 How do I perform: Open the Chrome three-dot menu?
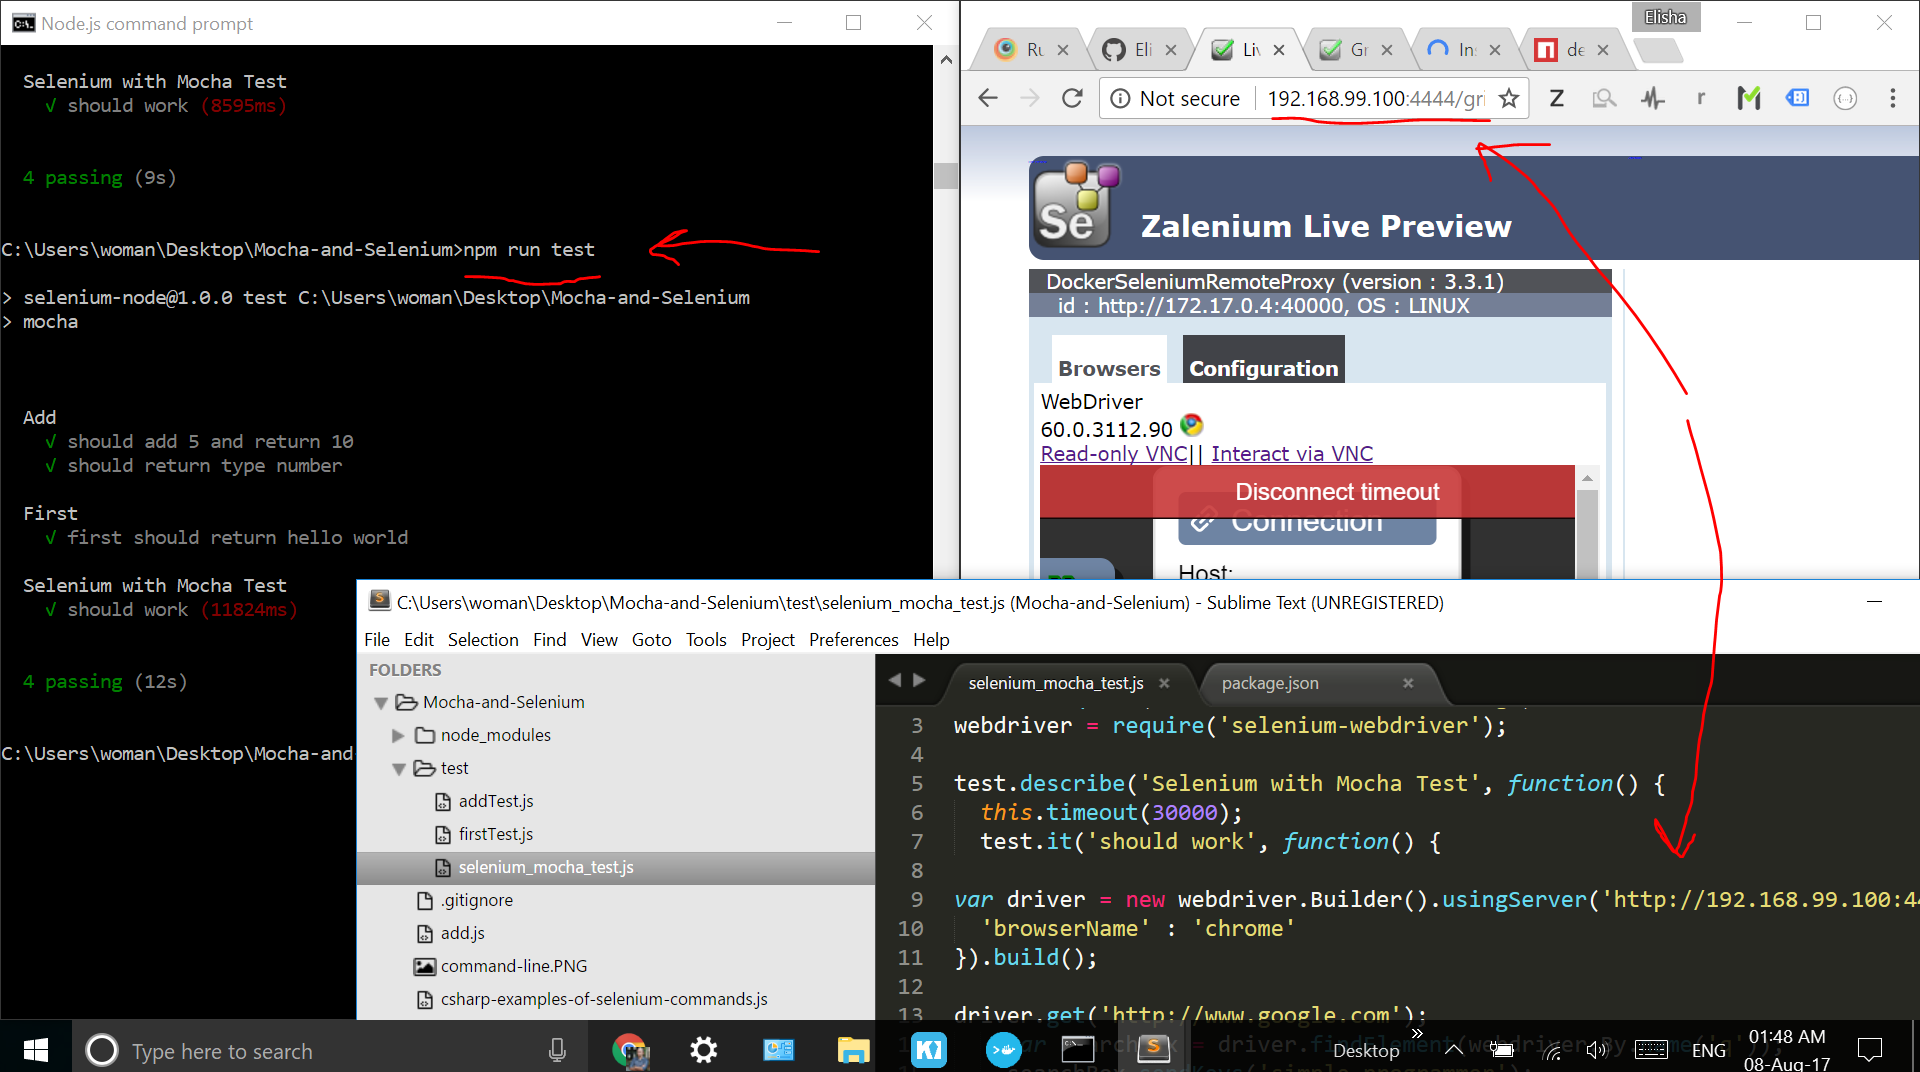point(1892,98)
